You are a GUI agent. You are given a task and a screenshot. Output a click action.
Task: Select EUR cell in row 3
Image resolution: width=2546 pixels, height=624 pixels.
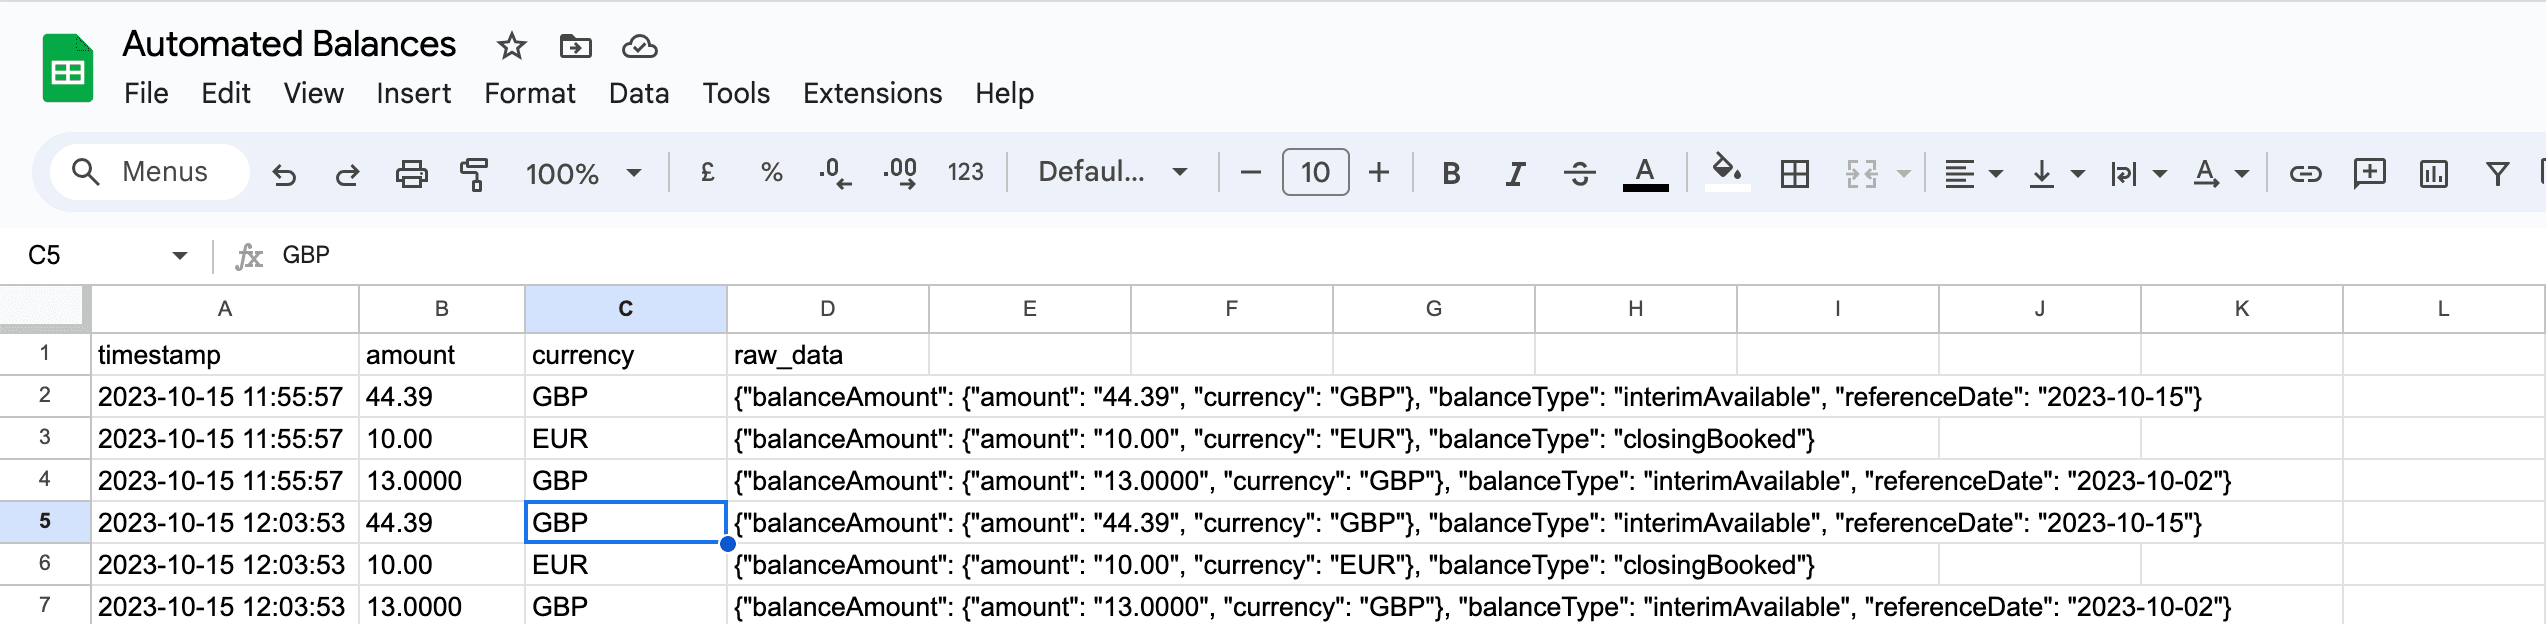click(x=626, y=439)
